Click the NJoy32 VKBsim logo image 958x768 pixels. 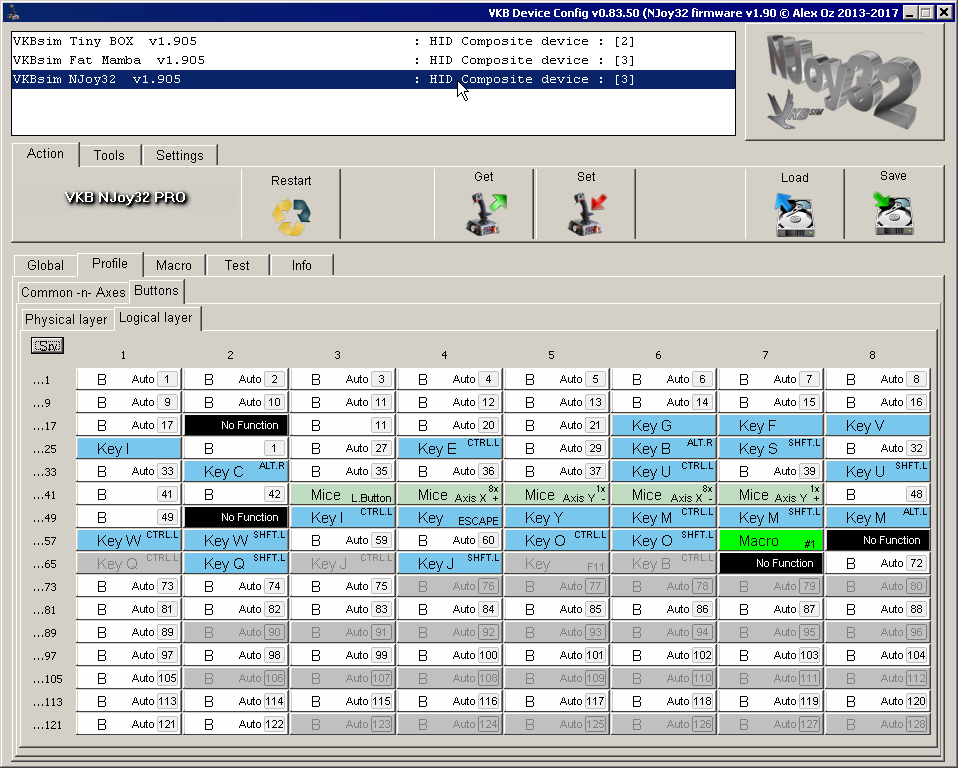coord(844,82)
